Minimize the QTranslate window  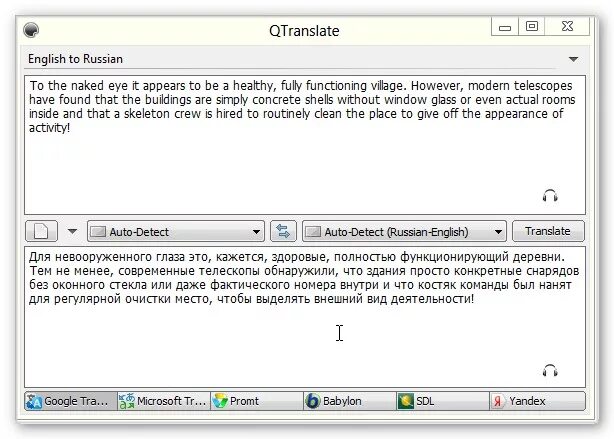click(x=505, y=27)
